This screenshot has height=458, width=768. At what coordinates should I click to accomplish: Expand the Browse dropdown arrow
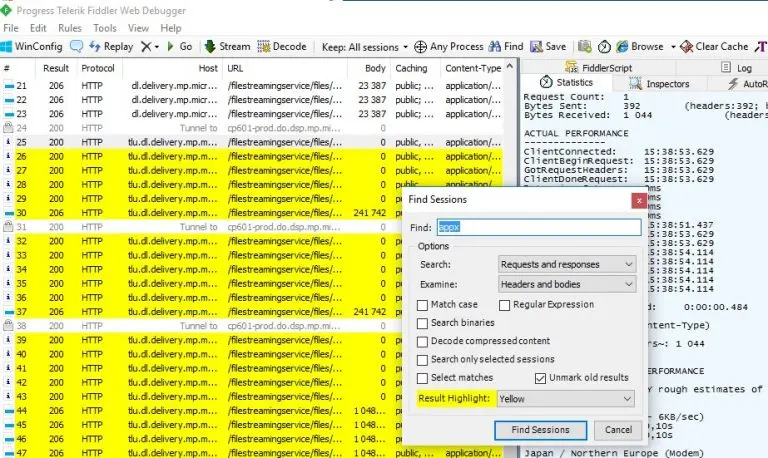click(673, 47)
